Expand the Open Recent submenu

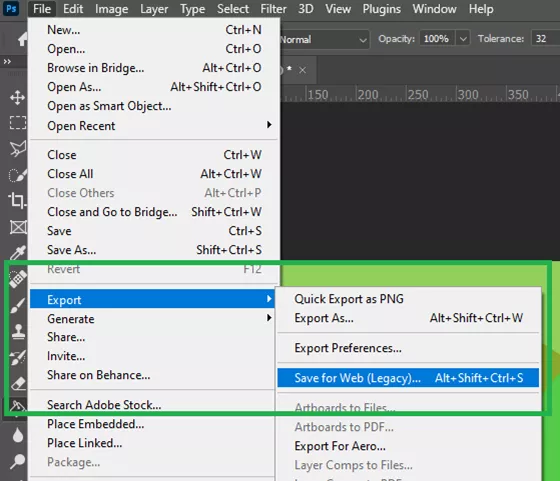click(x=154, y=126)
